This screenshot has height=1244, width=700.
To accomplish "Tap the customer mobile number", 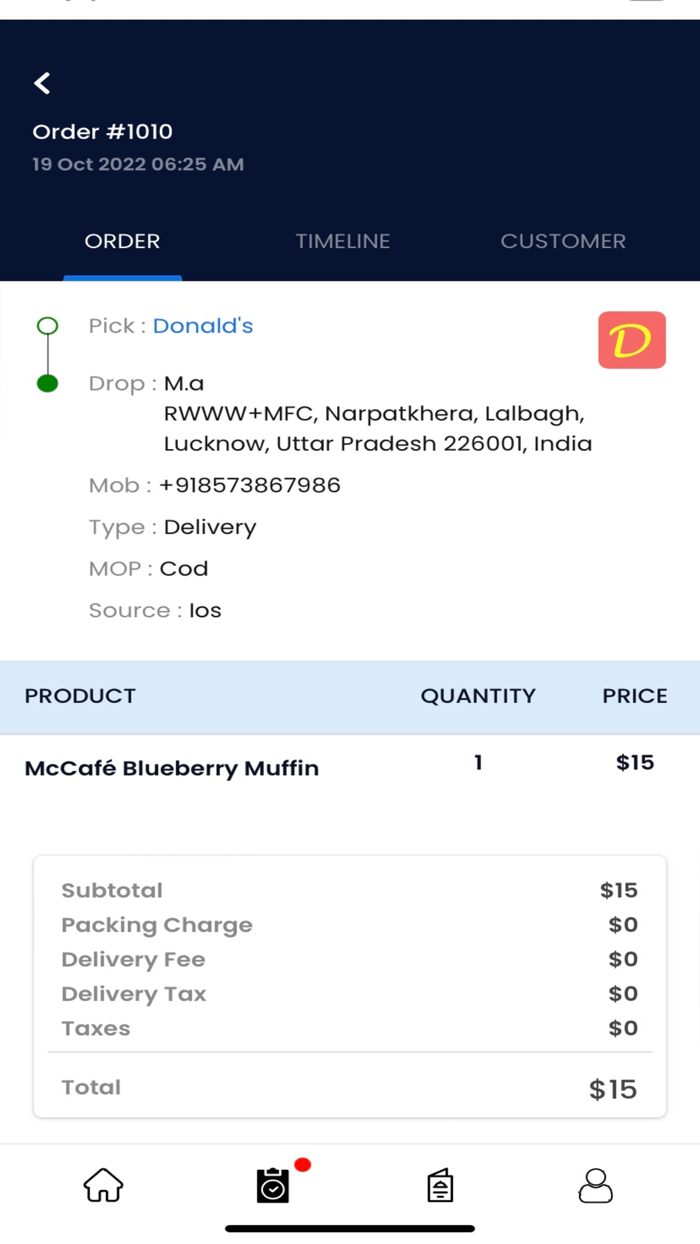I will pos(250,485).
